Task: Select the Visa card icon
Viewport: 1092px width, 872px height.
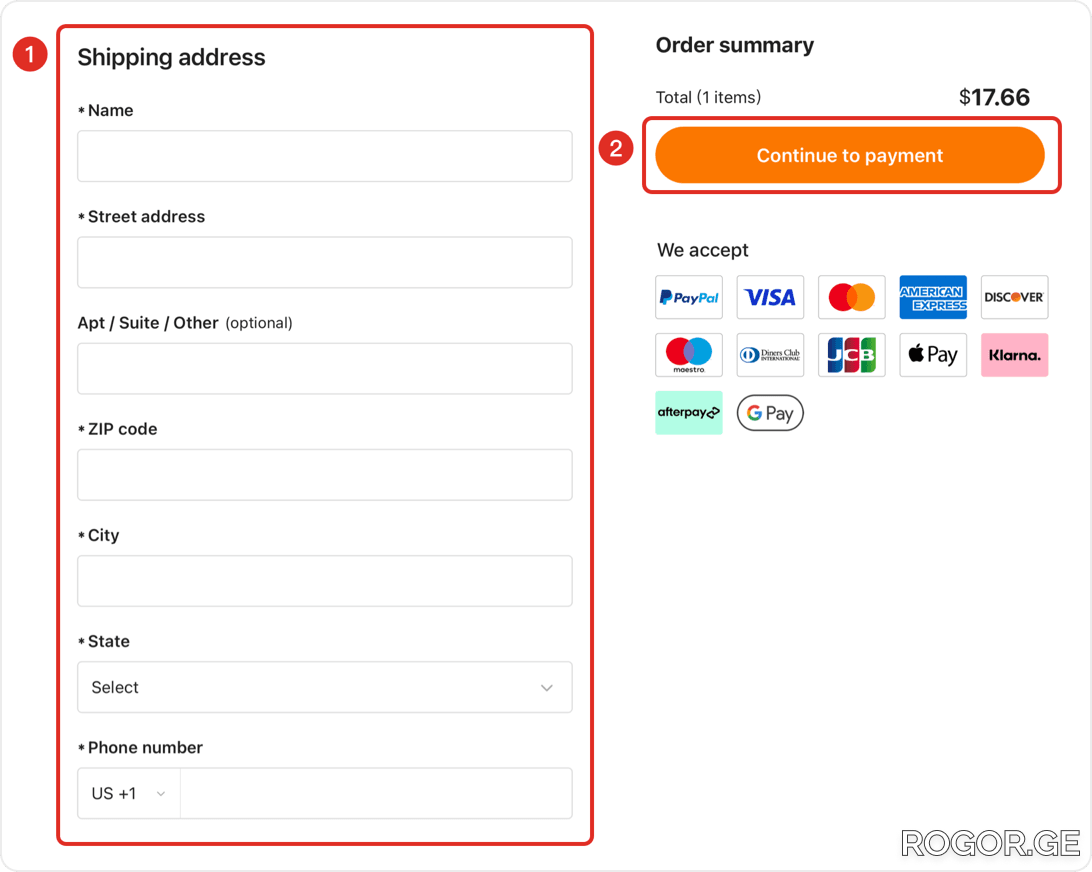Action: pos(770,297)
